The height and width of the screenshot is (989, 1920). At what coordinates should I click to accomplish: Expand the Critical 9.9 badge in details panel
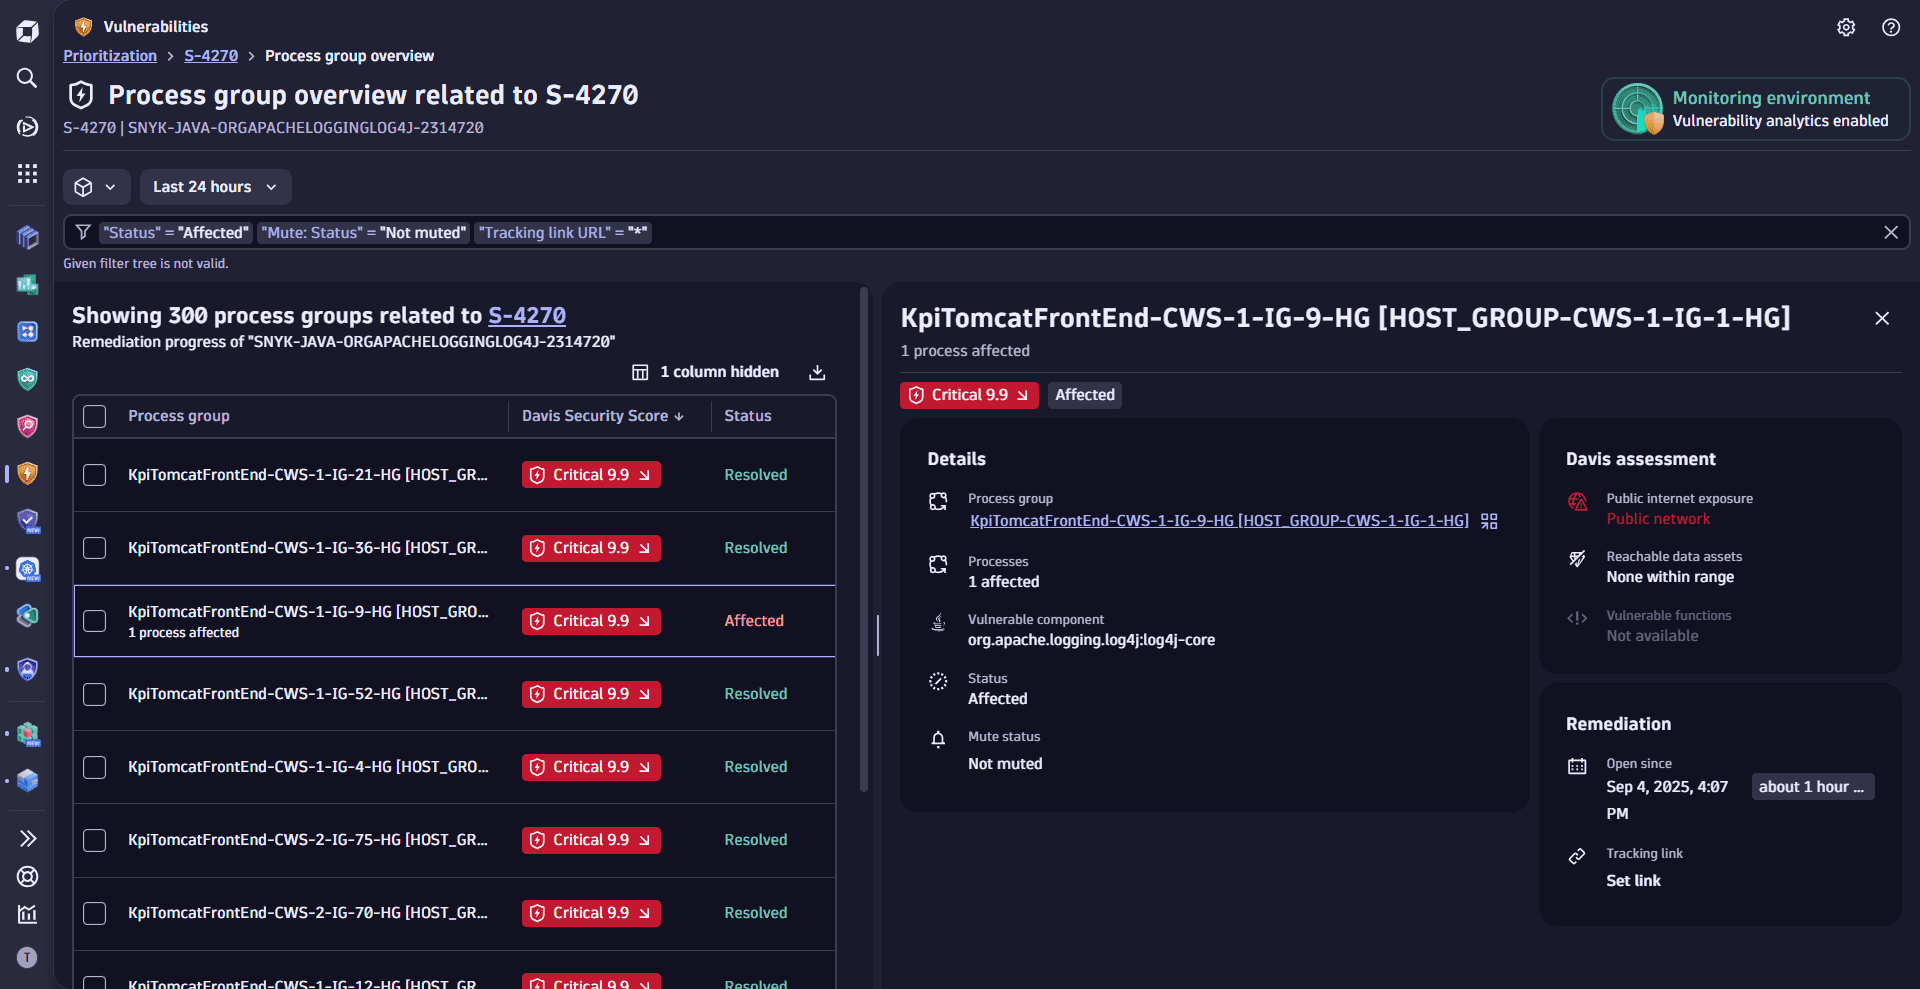point(969,395)
